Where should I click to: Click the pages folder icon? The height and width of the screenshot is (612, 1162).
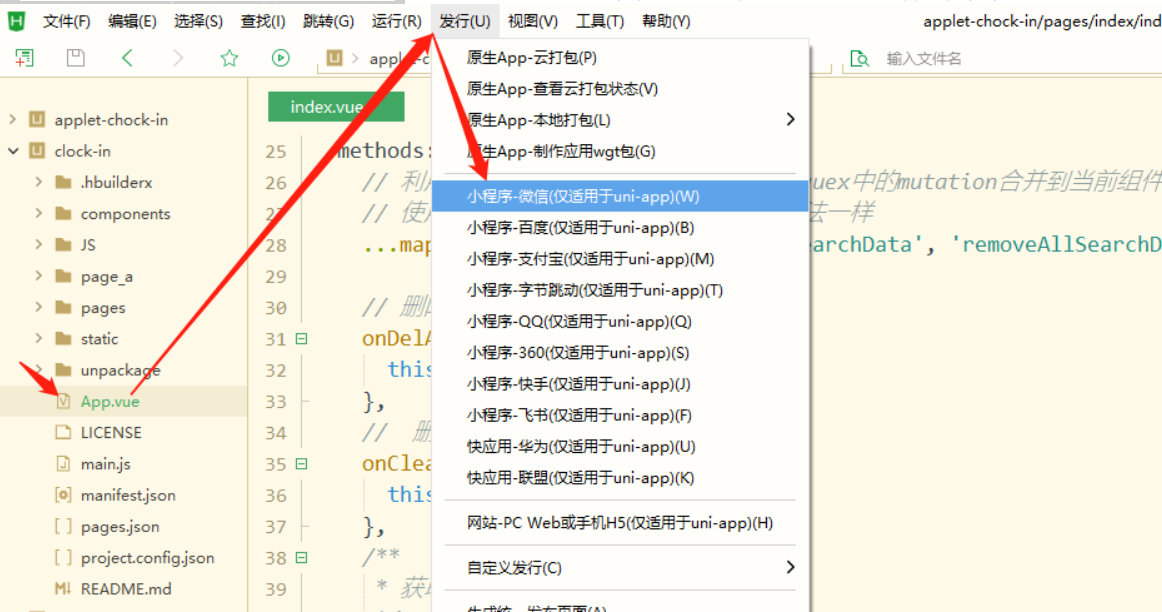point(64,307)
